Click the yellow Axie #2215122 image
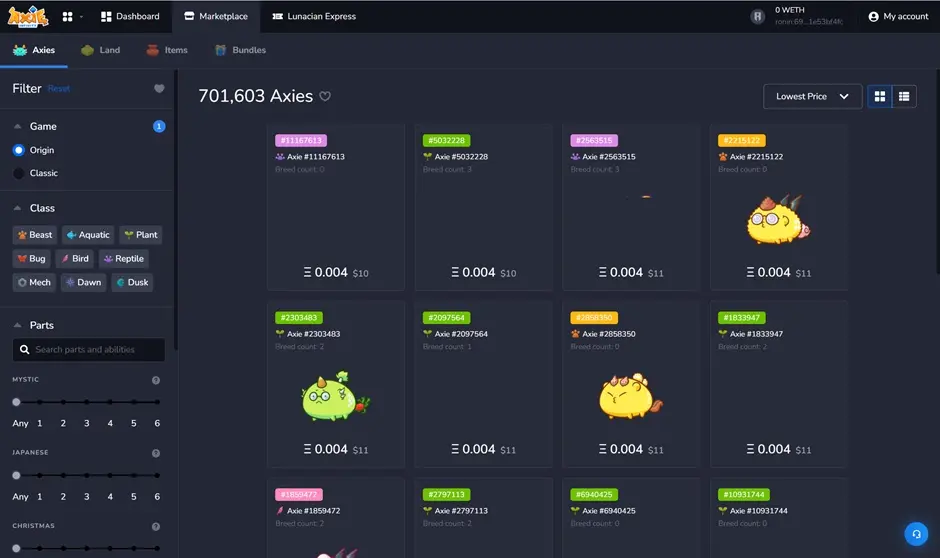This screenshot has width=940, height=558. pos(778,219)
